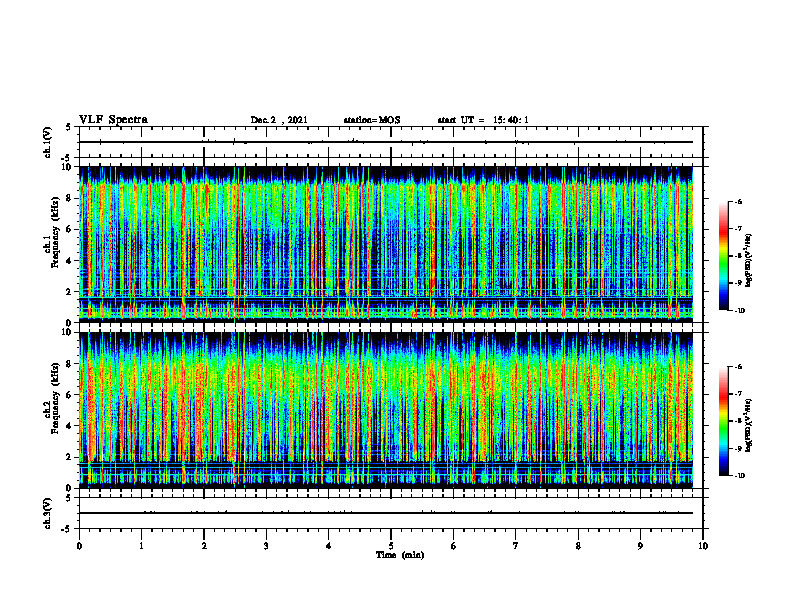Click the "-5" tick on ch.1(V) axis
The image size is (792, 612).
67,158
